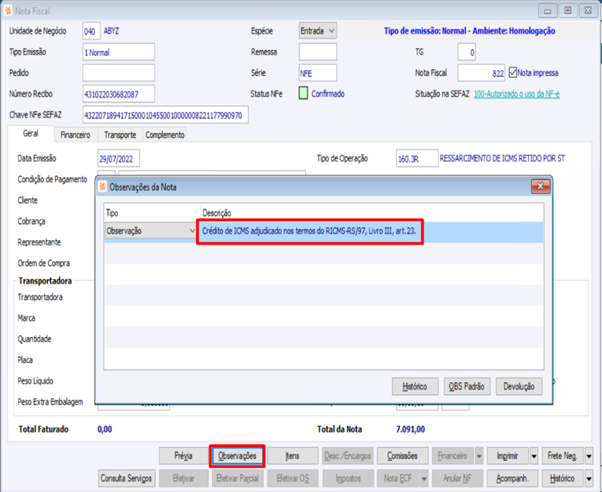Click the Frete Neg. button

point(563,456)
